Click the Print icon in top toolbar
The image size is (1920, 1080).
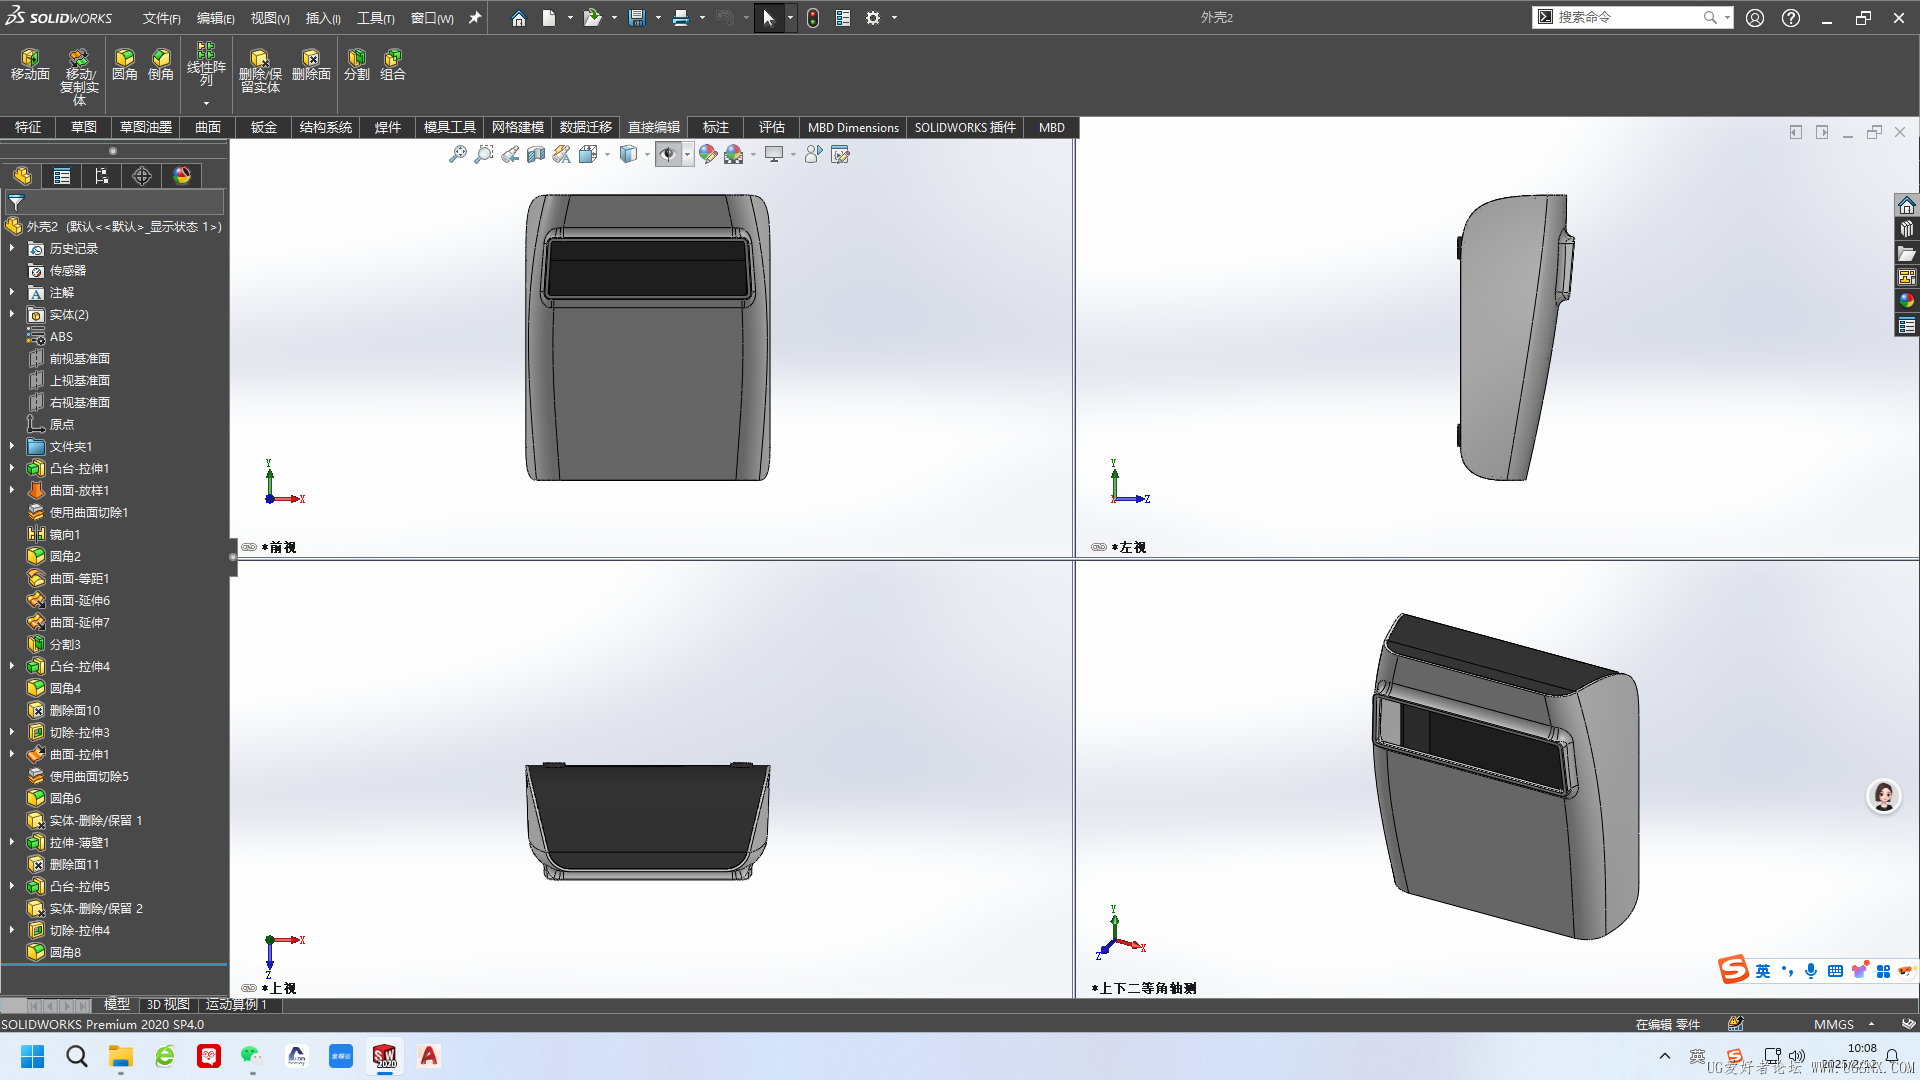681,18
